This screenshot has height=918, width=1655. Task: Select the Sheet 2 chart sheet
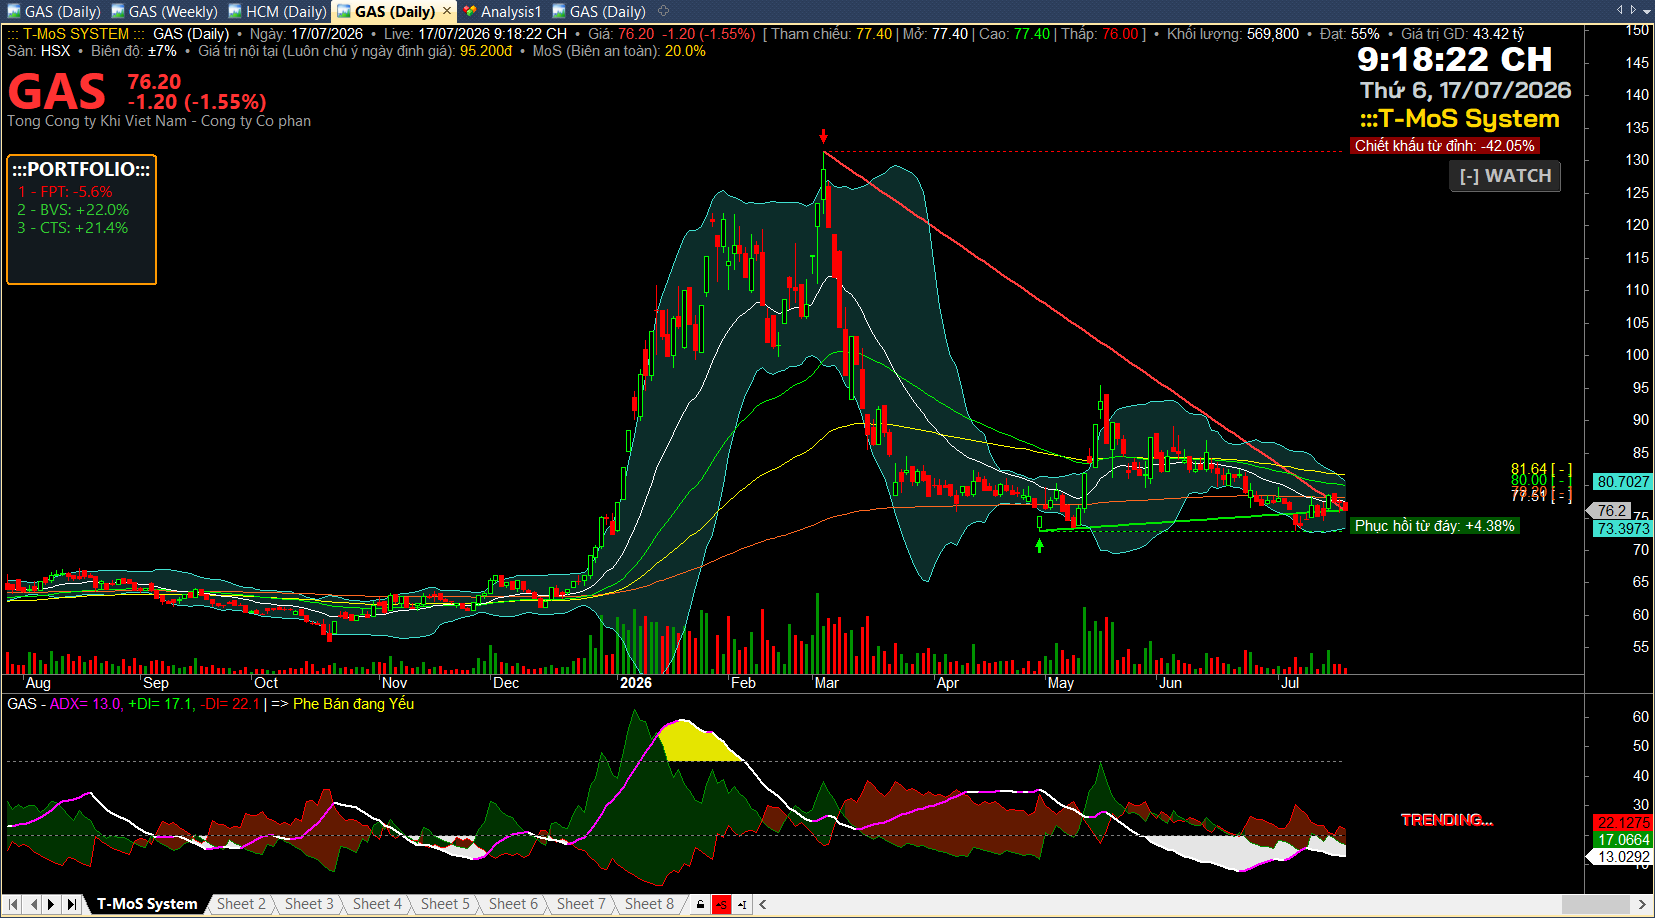tap(242, 904)
